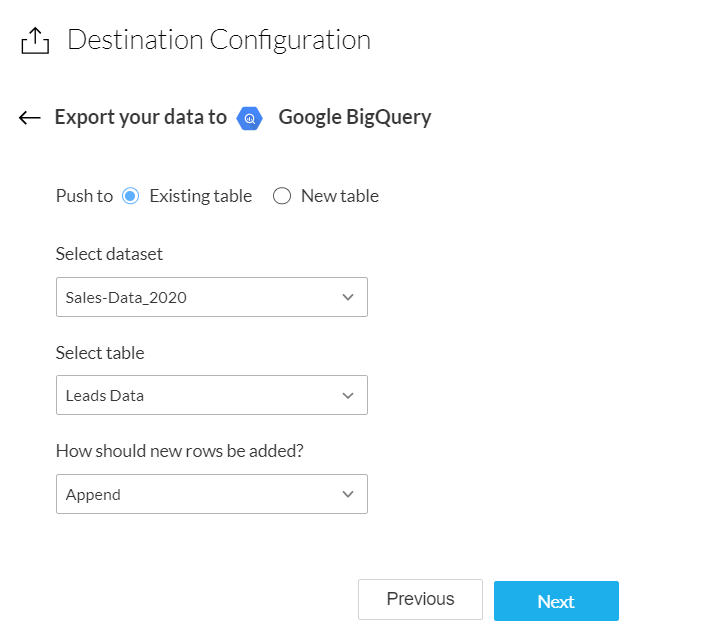Click the Google BigQuery hexagon logo

250,118
